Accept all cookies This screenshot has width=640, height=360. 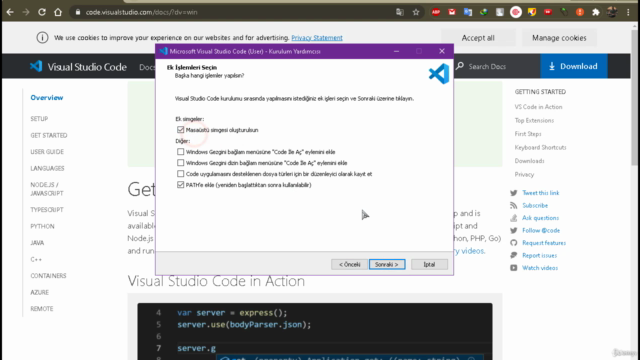coord(478,38)
